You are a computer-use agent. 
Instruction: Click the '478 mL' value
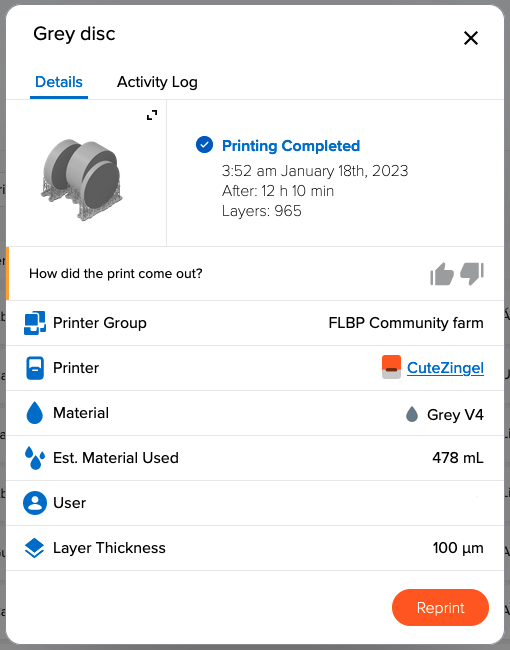tap(458, 458)
